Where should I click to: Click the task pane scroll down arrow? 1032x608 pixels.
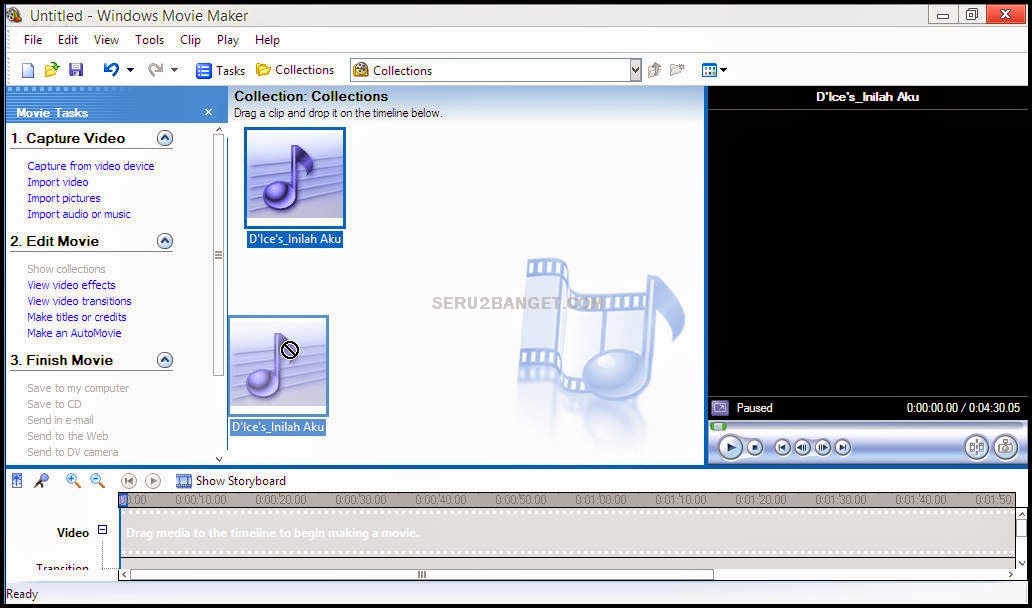219,459
